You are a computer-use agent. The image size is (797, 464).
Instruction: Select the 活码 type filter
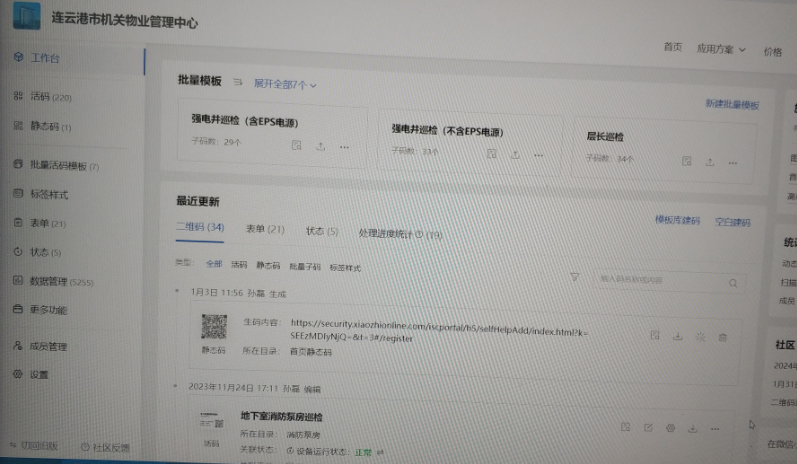[x=239, y=266]
